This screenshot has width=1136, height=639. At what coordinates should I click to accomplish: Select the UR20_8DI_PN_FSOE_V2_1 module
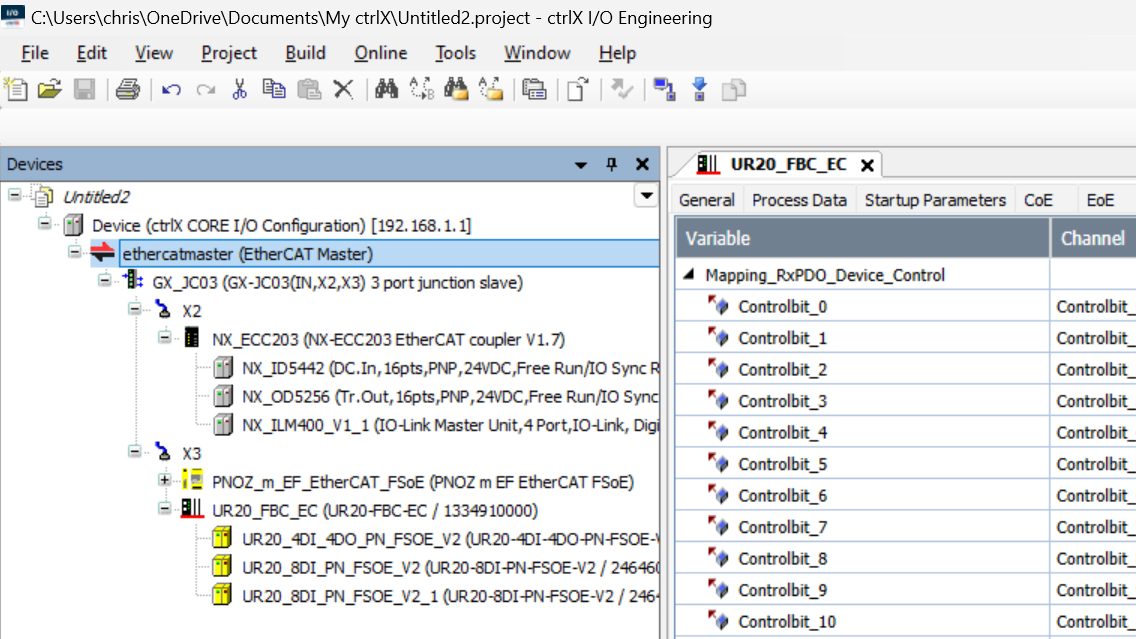click(450, 596)
